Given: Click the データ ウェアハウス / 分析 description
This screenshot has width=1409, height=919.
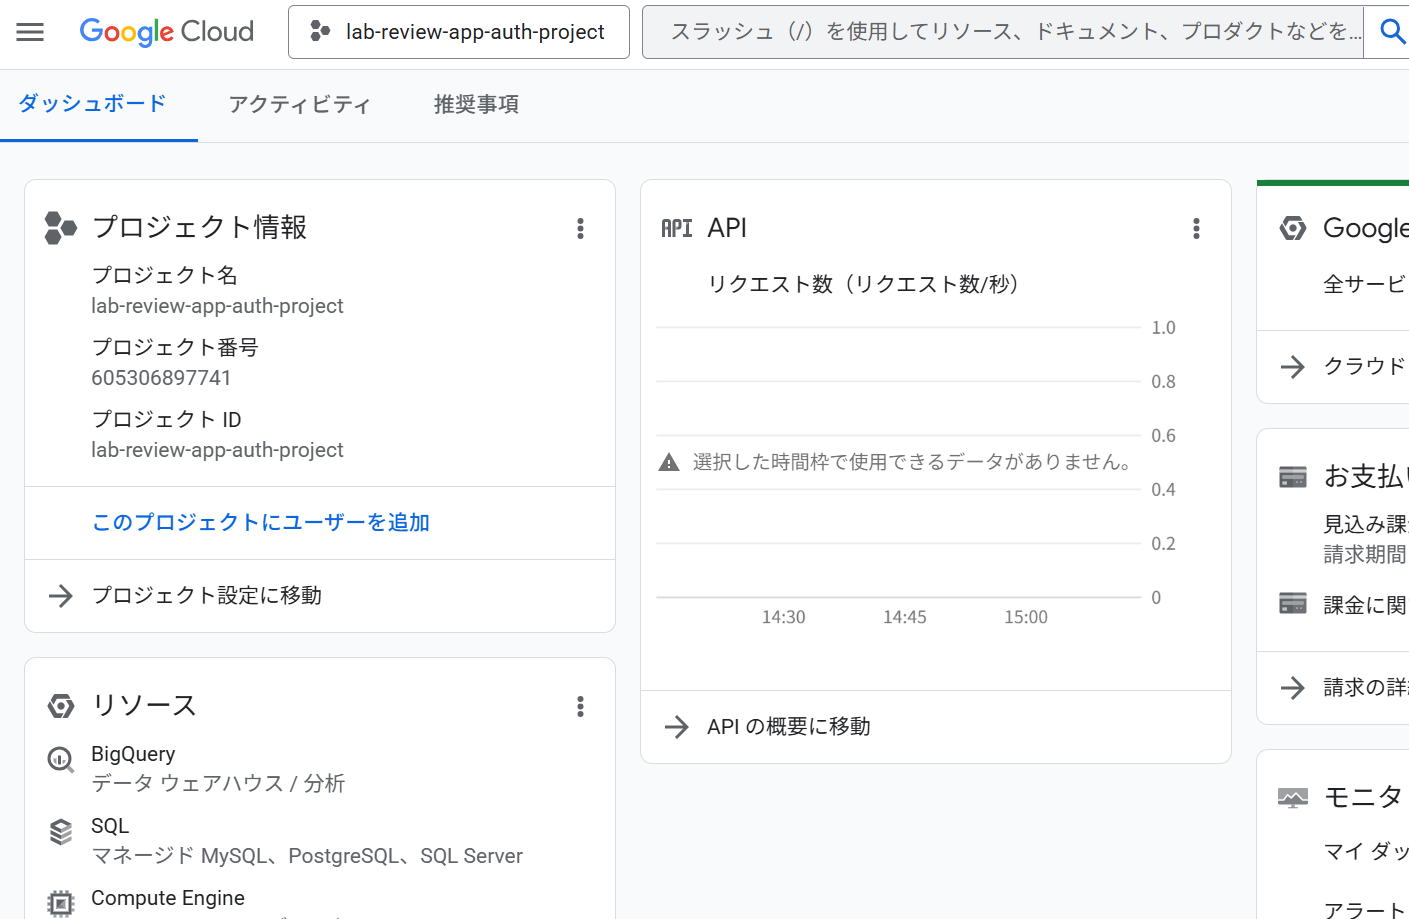Looking at the screenshot, I should coord(218,783).
